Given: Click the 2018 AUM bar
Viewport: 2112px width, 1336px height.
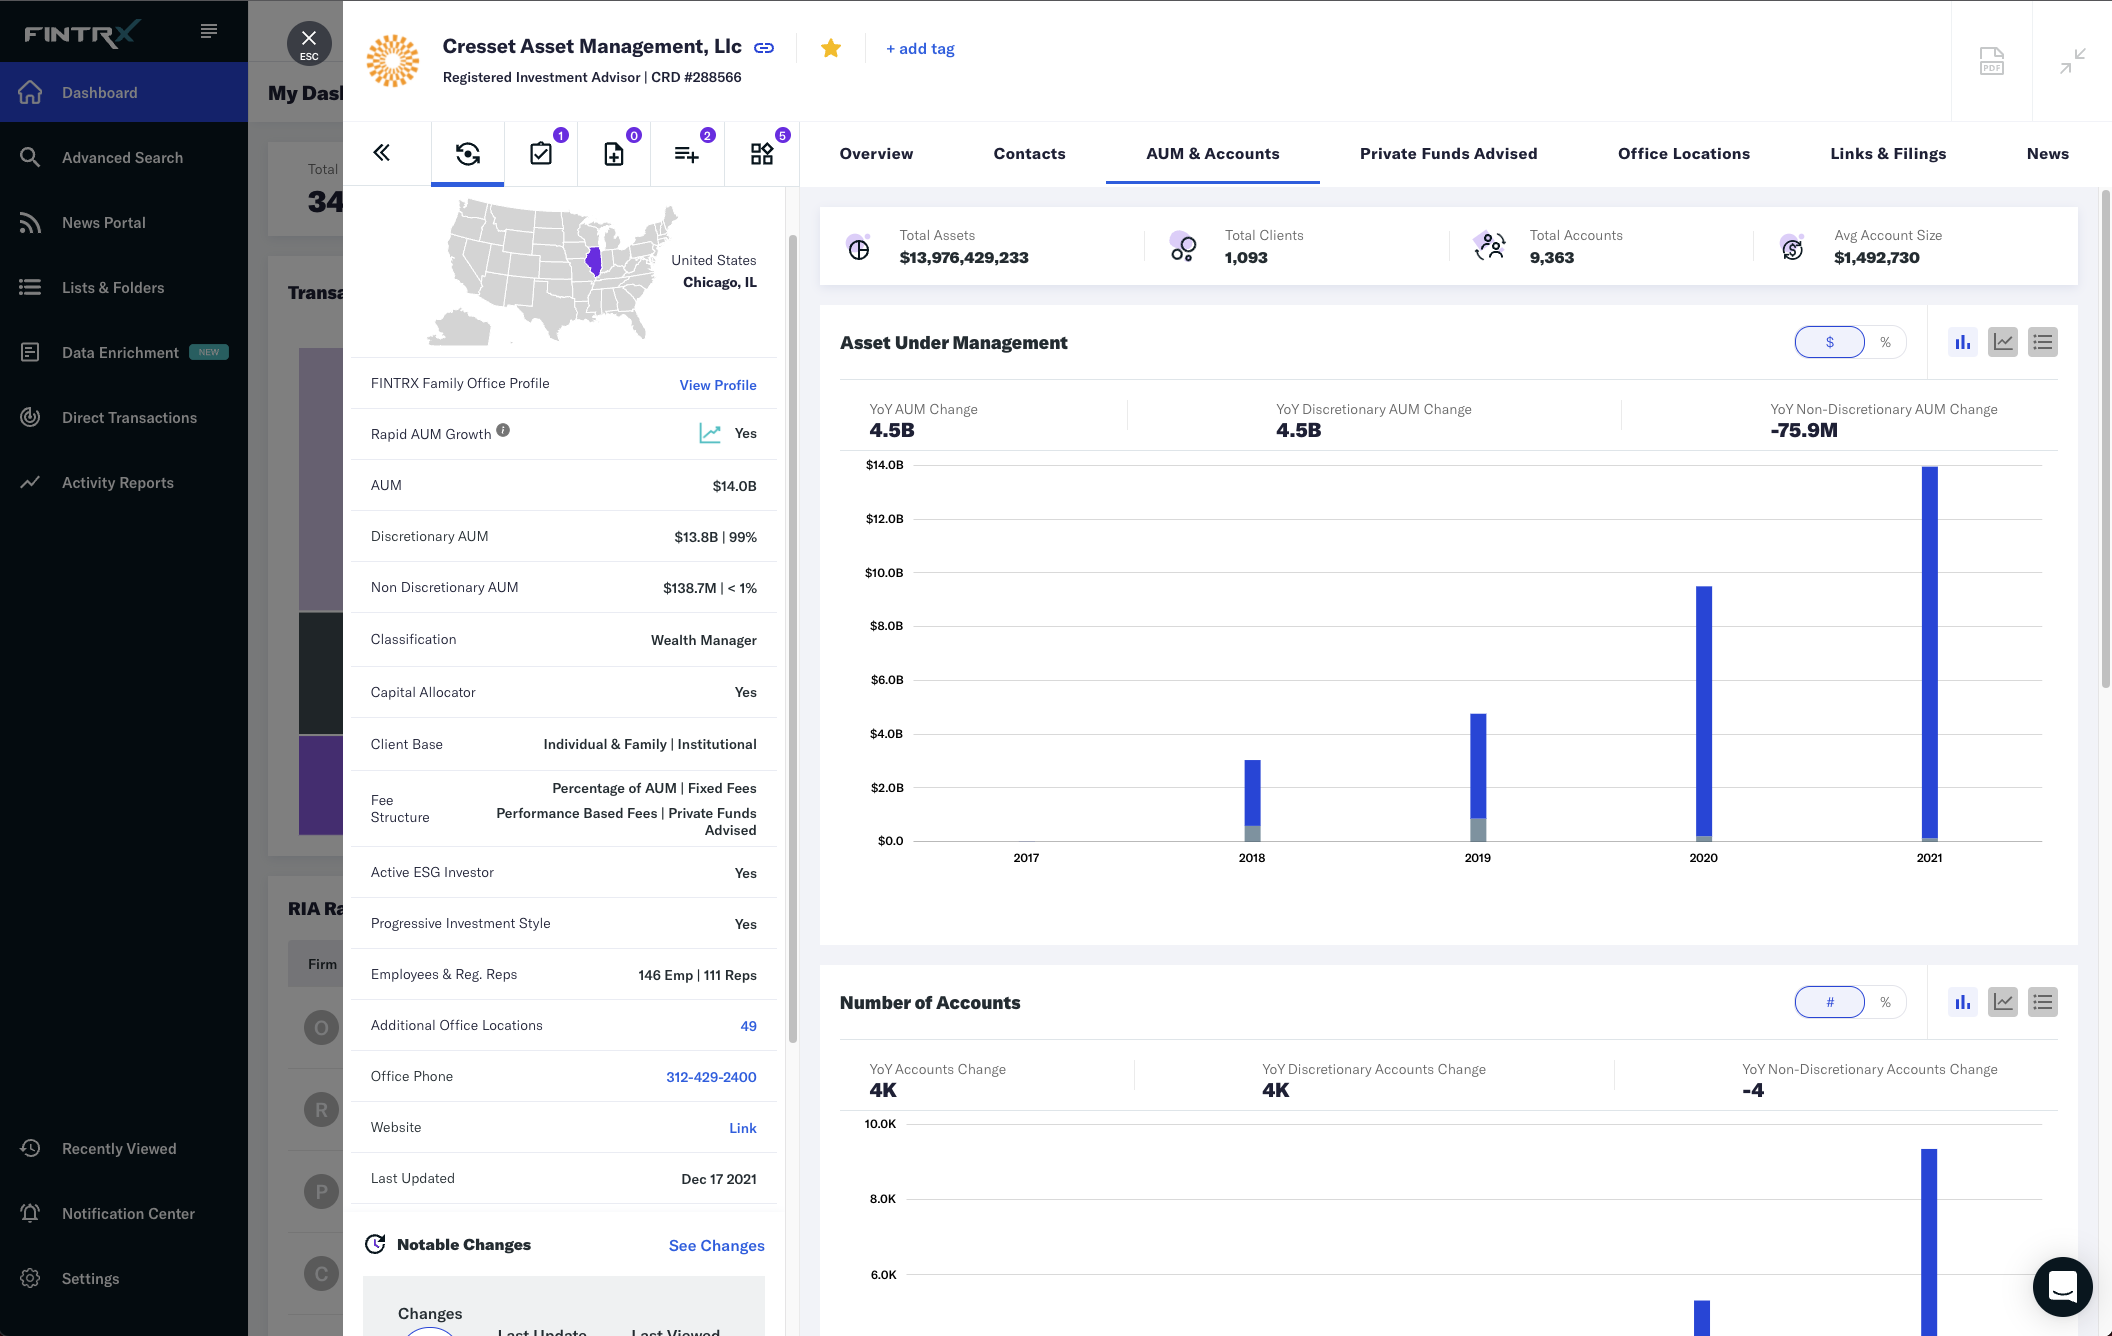Looking at the screenshot, I should click(x=1252, y=800).
